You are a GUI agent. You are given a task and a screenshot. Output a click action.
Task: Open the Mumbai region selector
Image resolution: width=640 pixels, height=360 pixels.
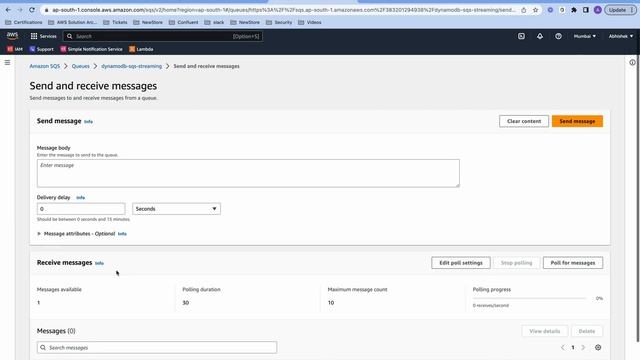click(584, 36)
